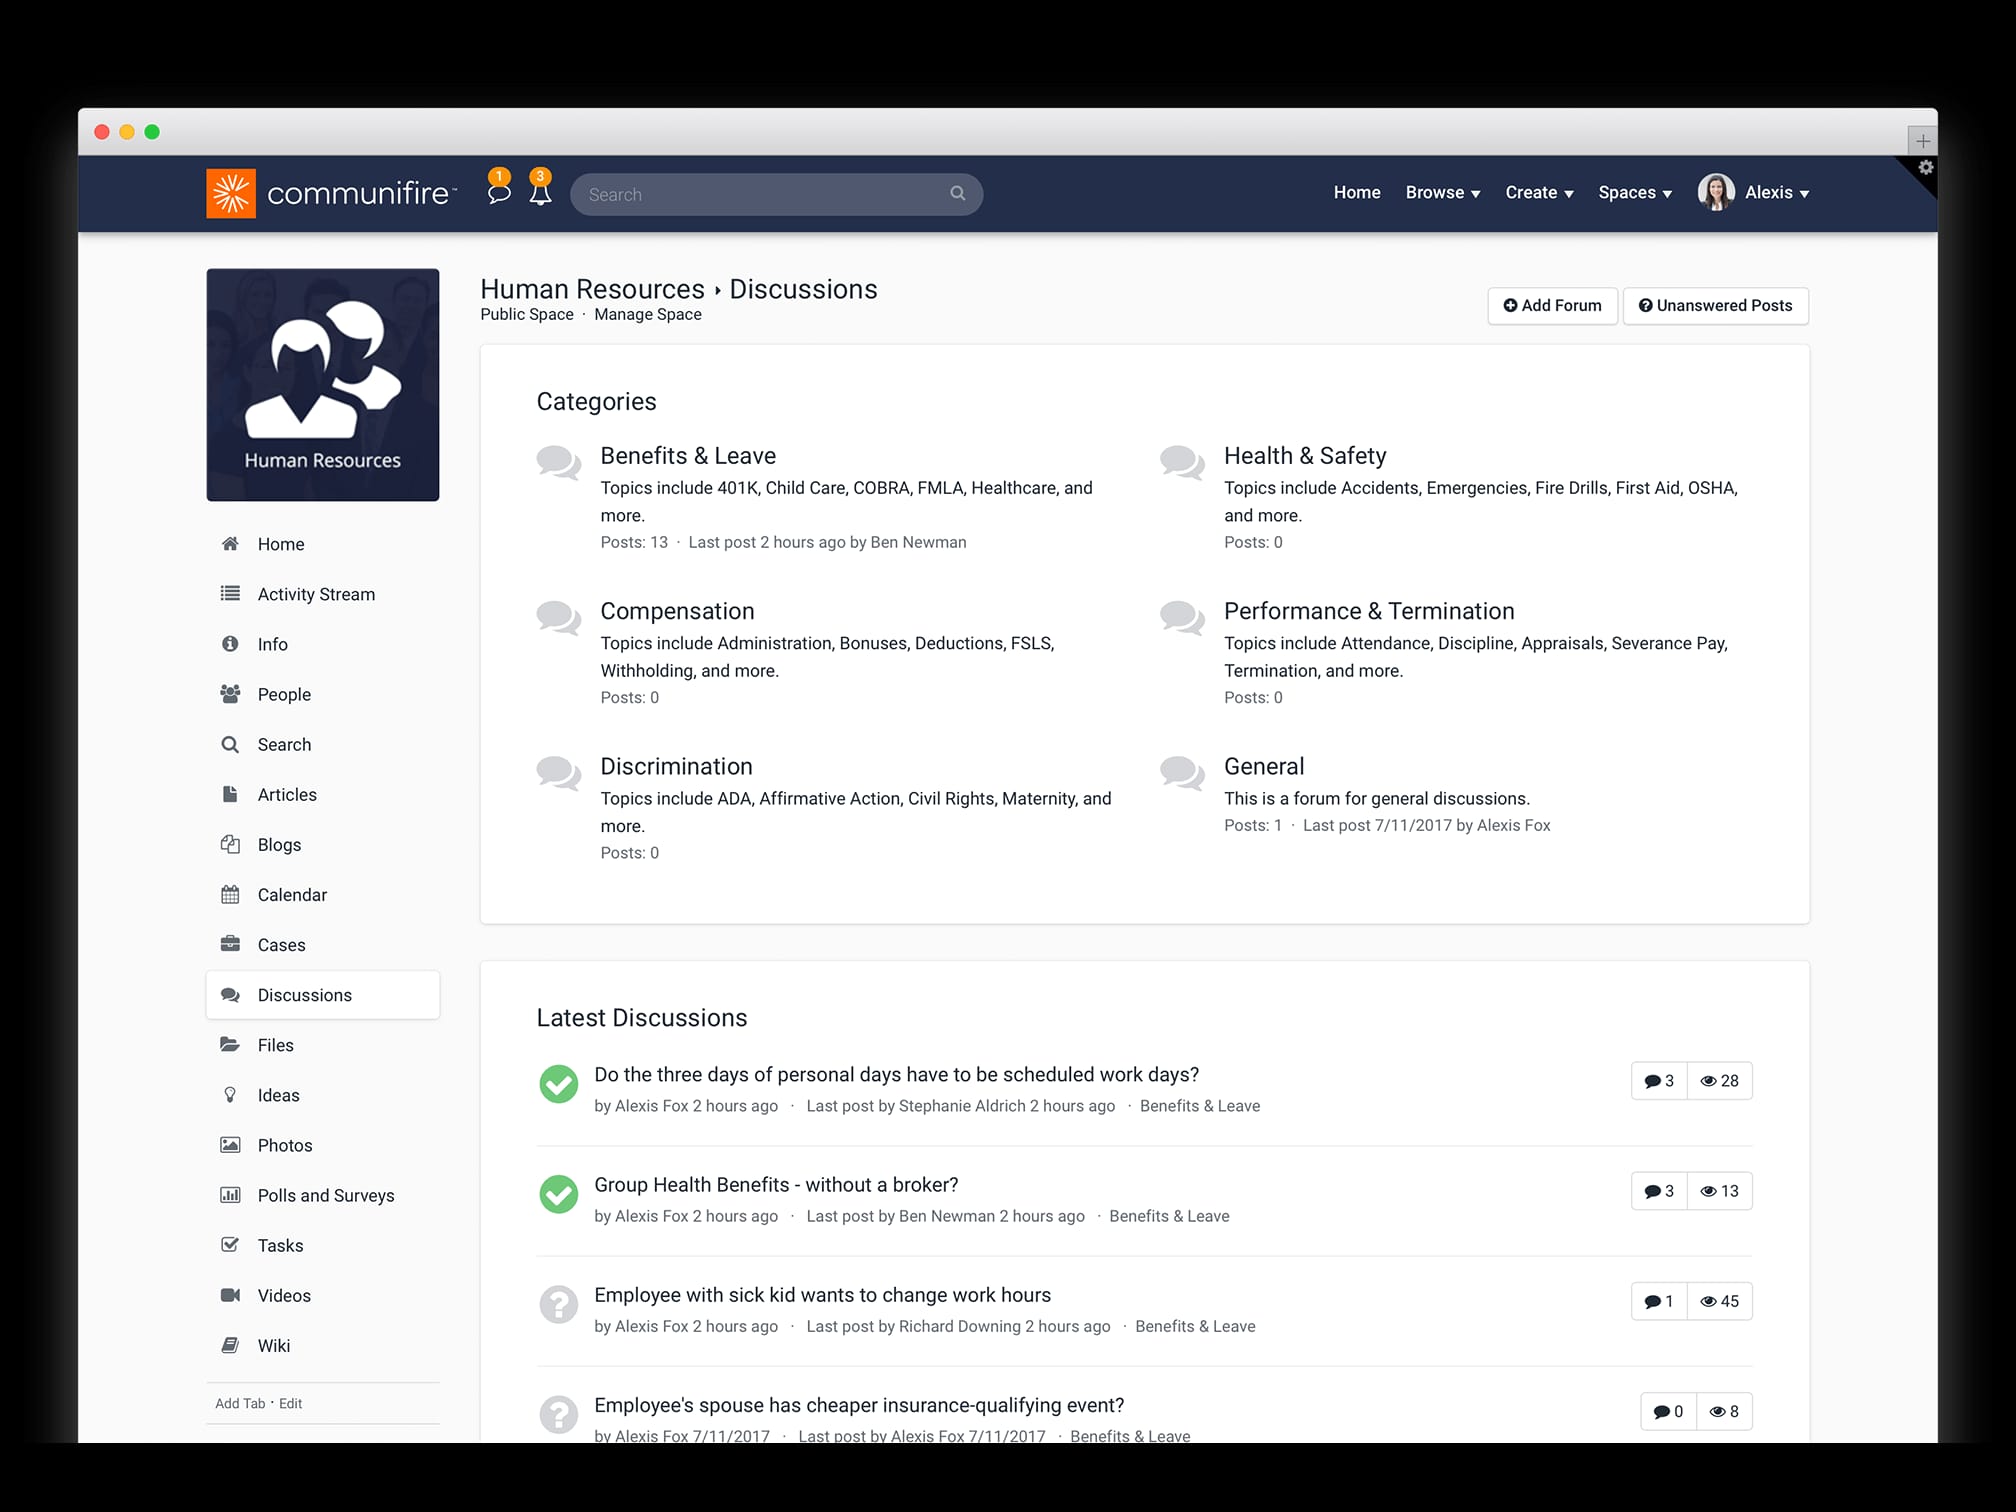Click the People group icon in sidebar
2016x1512 pixels.
(230, 693)
